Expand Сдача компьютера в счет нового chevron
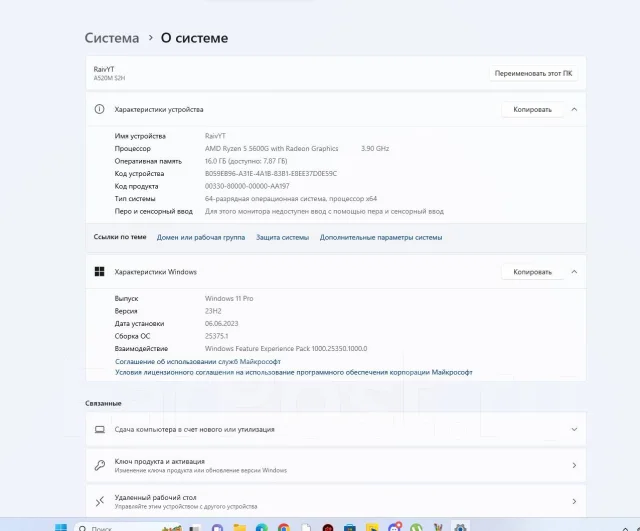Viewport: 640px width, 531px height. click(x=574, y=429)
